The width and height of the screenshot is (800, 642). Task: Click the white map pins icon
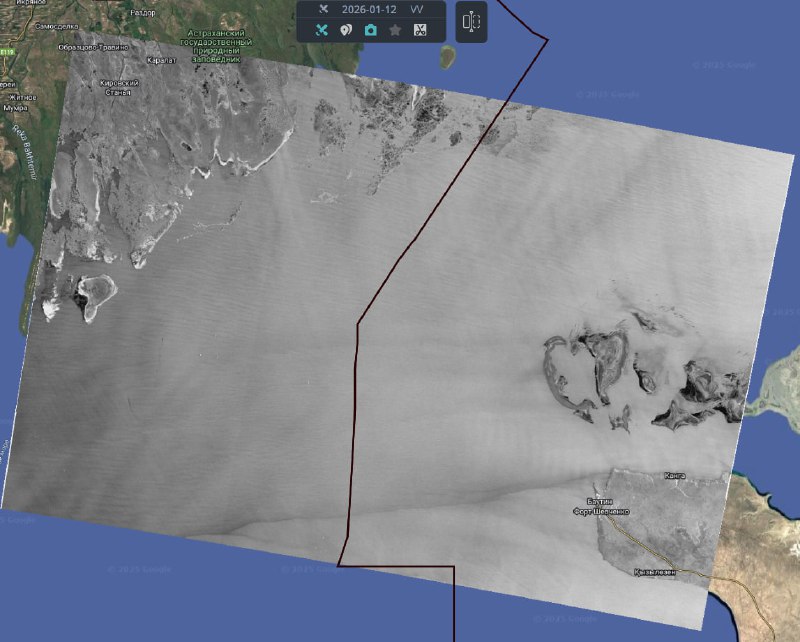(x=346, y=30)
